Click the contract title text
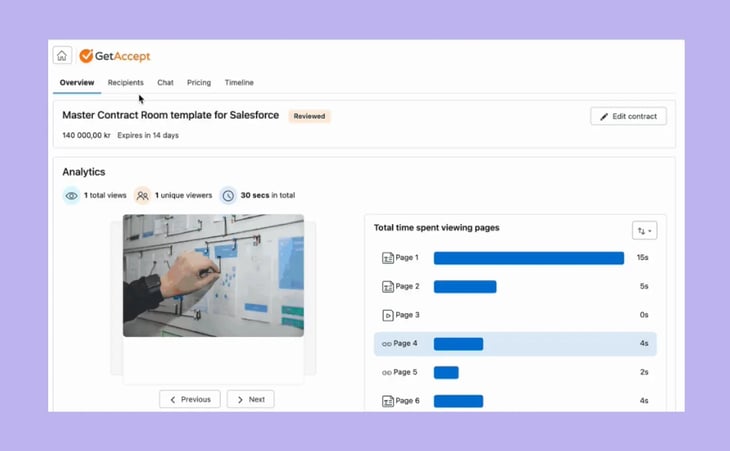 [170, 115]
